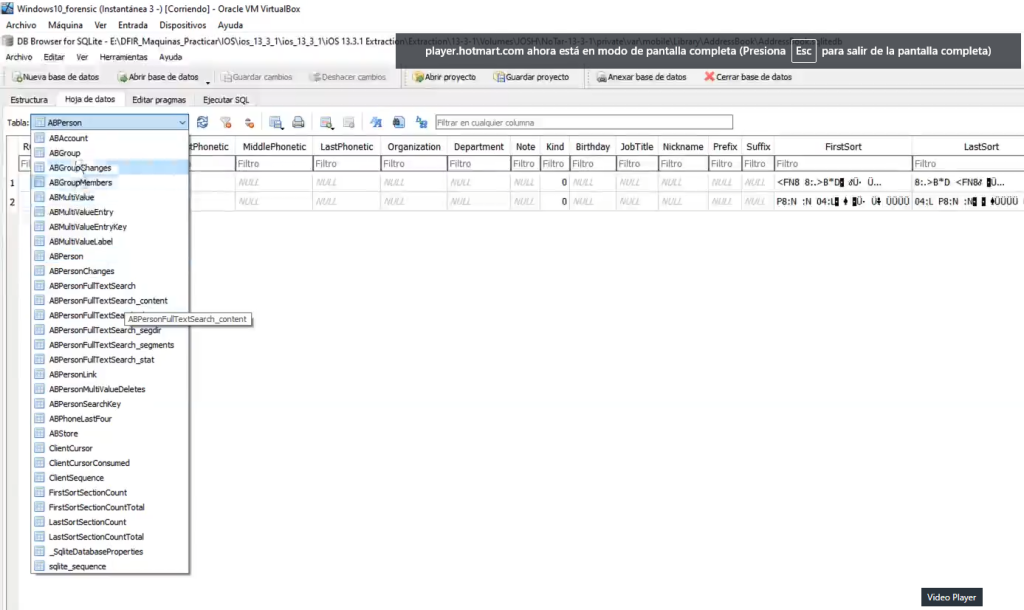Sort by the JobTitle column header
This screenshot has width=1024, height=610.
[636, 147]
